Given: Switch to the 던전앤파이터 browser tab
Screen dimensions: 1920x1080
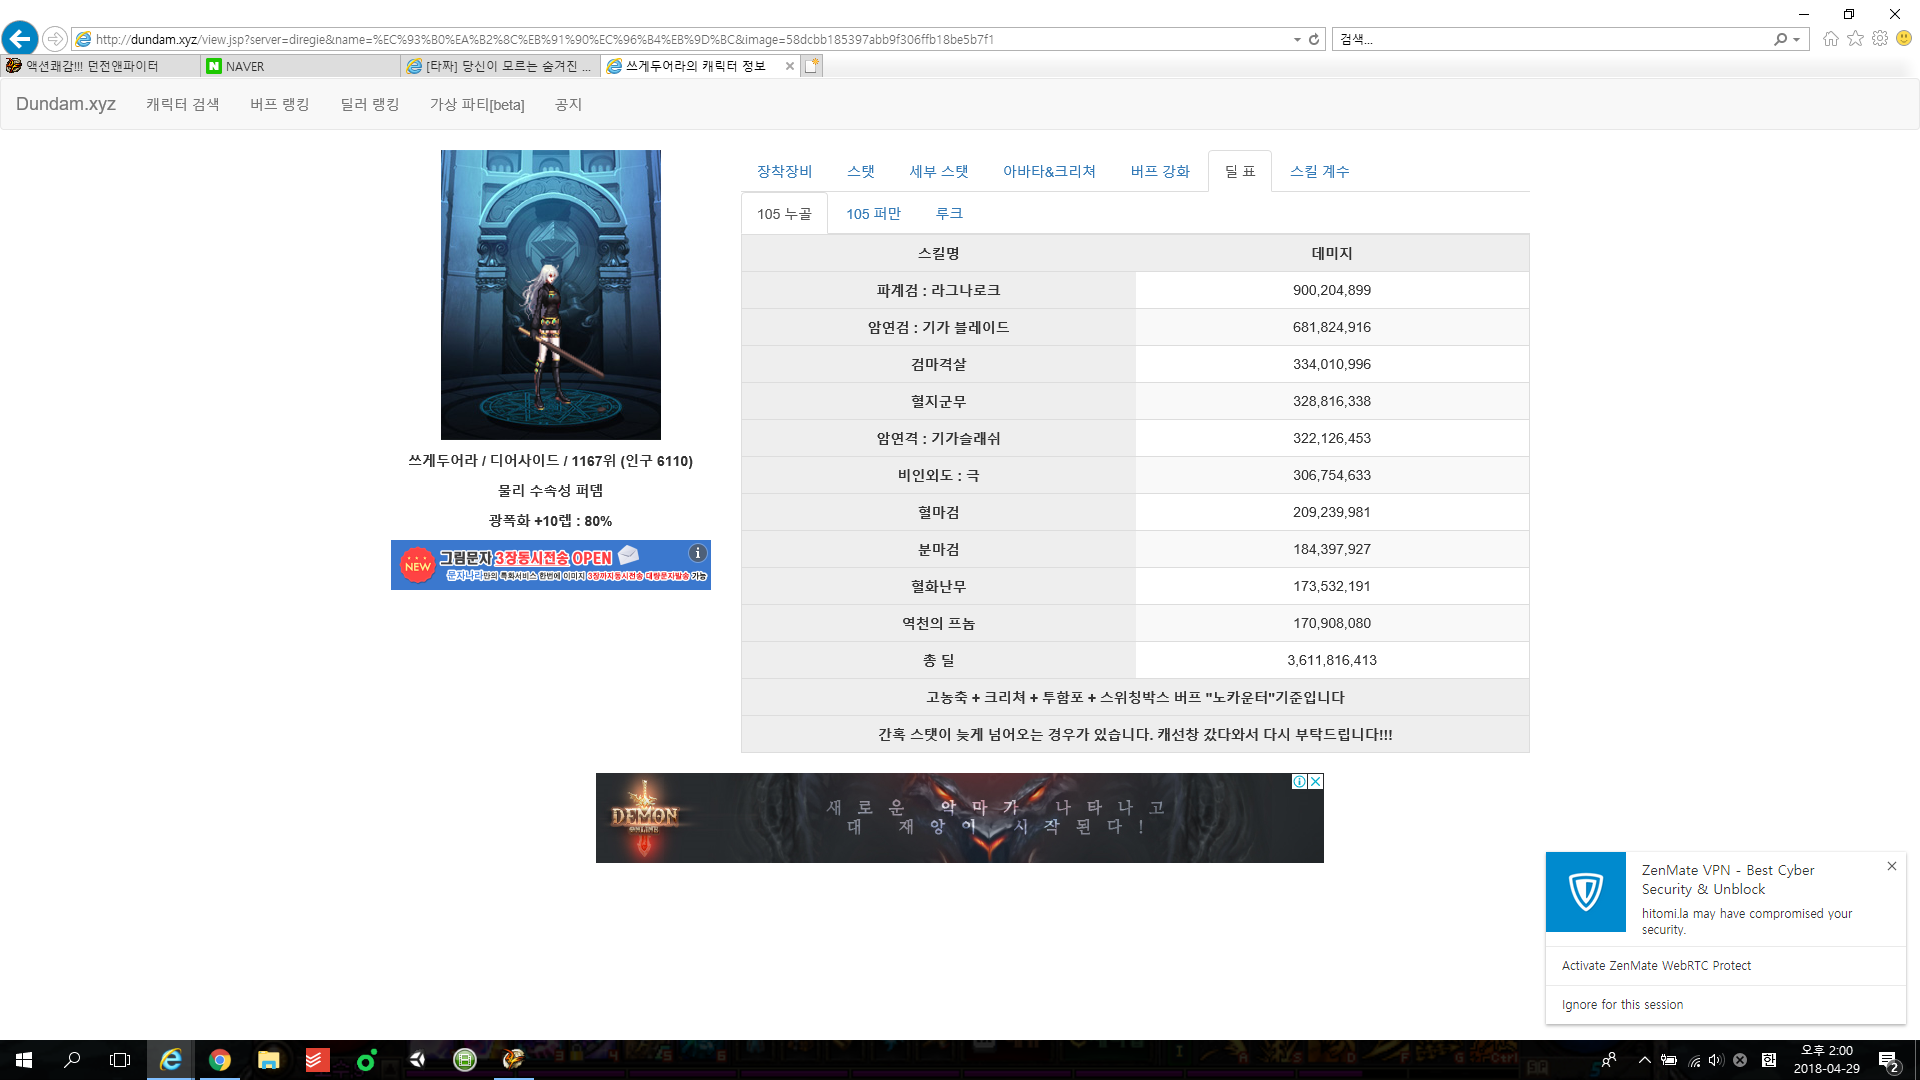Looking at the screenshot, I should click(x=100, y=66).
